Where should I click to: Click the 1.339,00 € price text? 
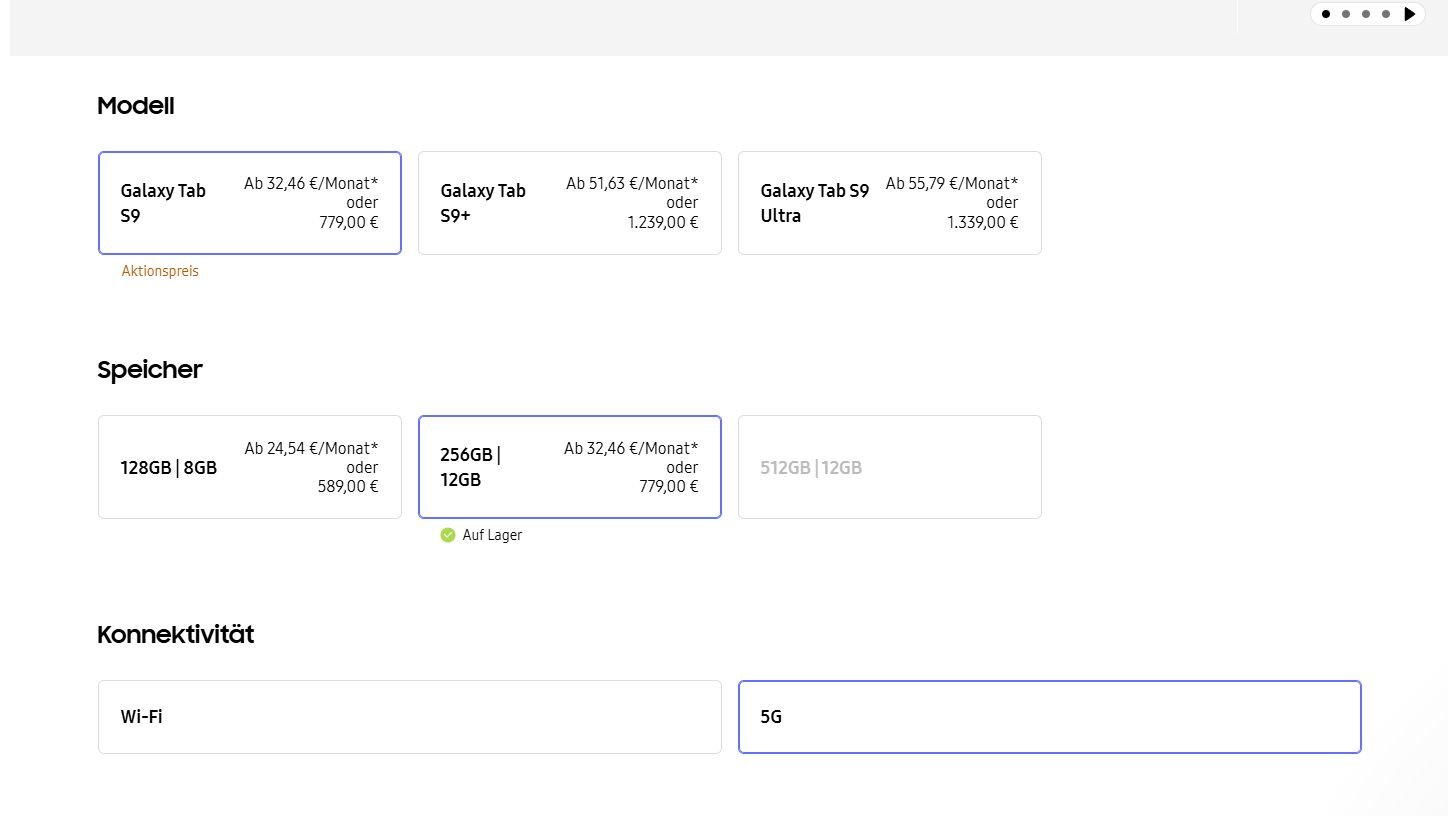[983, 222]
